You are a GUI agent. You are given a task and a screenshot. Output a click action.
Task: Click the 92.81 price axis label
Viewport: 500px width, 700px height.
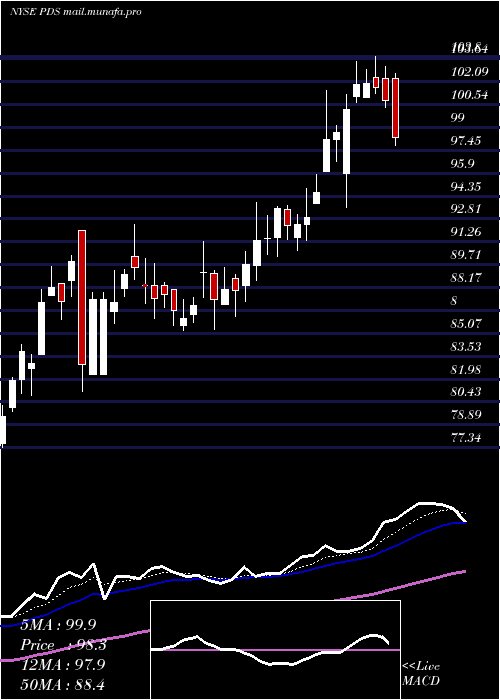coord(466,208)
